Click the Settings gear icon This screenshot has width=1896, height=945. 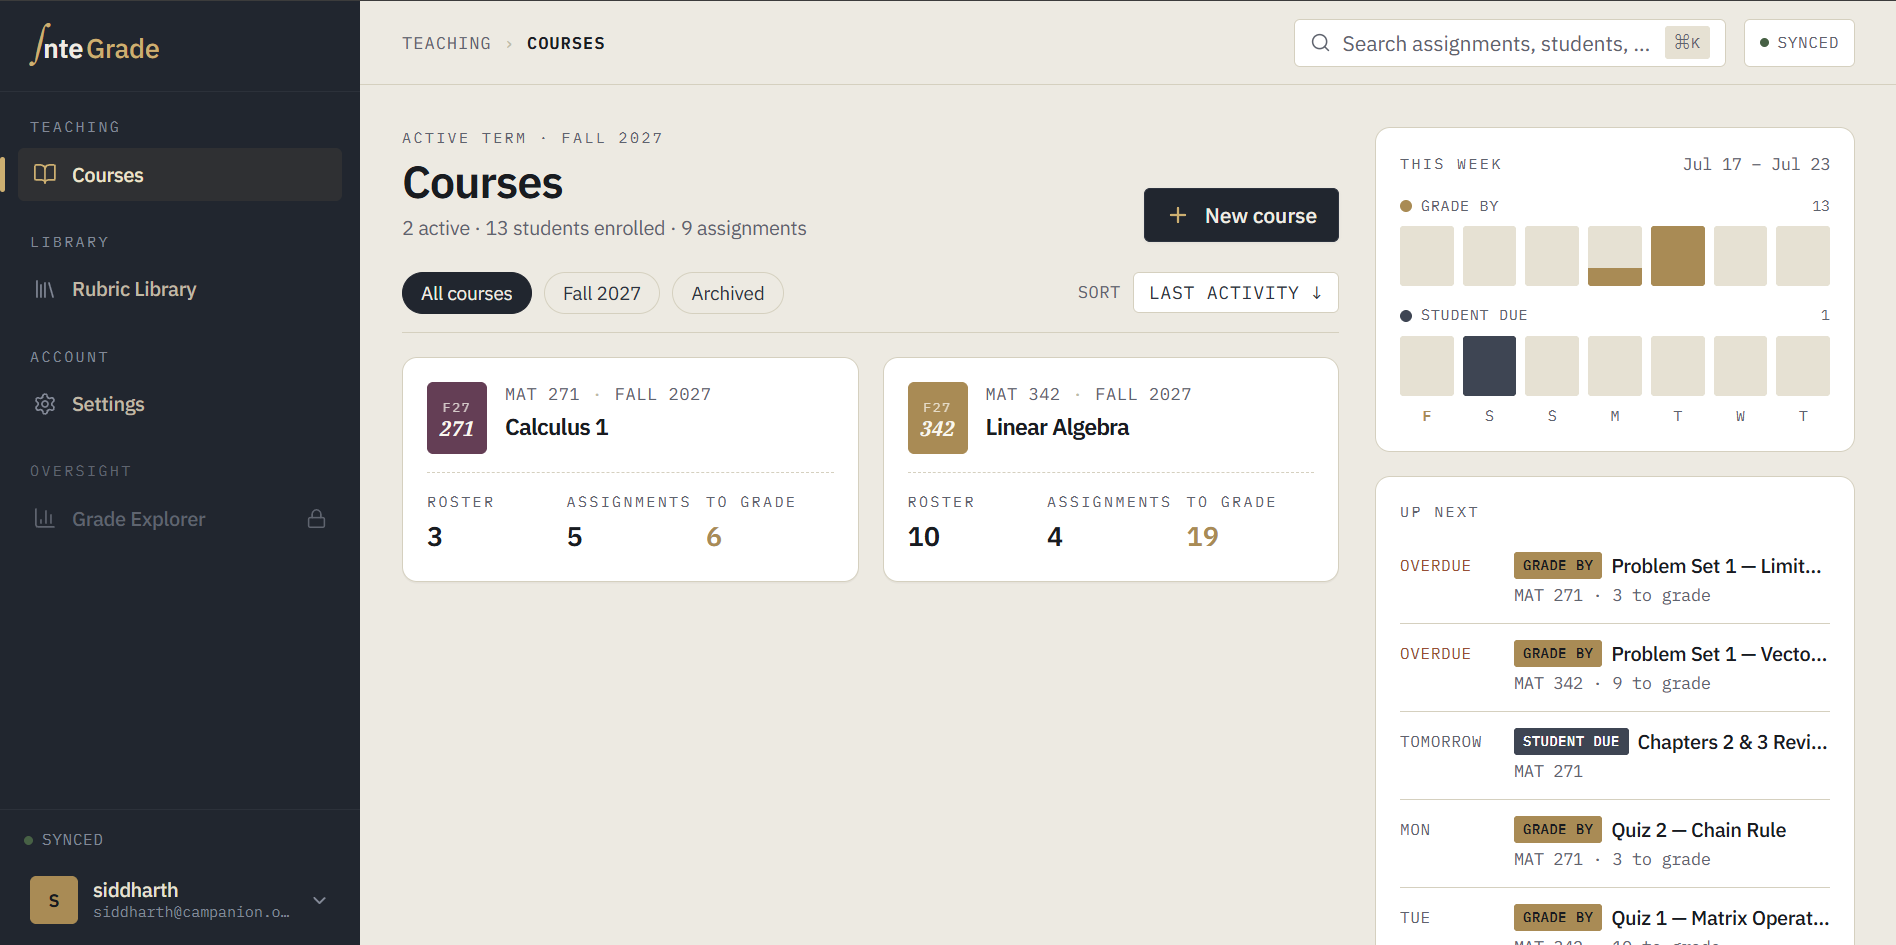click(x=45, y=404)
